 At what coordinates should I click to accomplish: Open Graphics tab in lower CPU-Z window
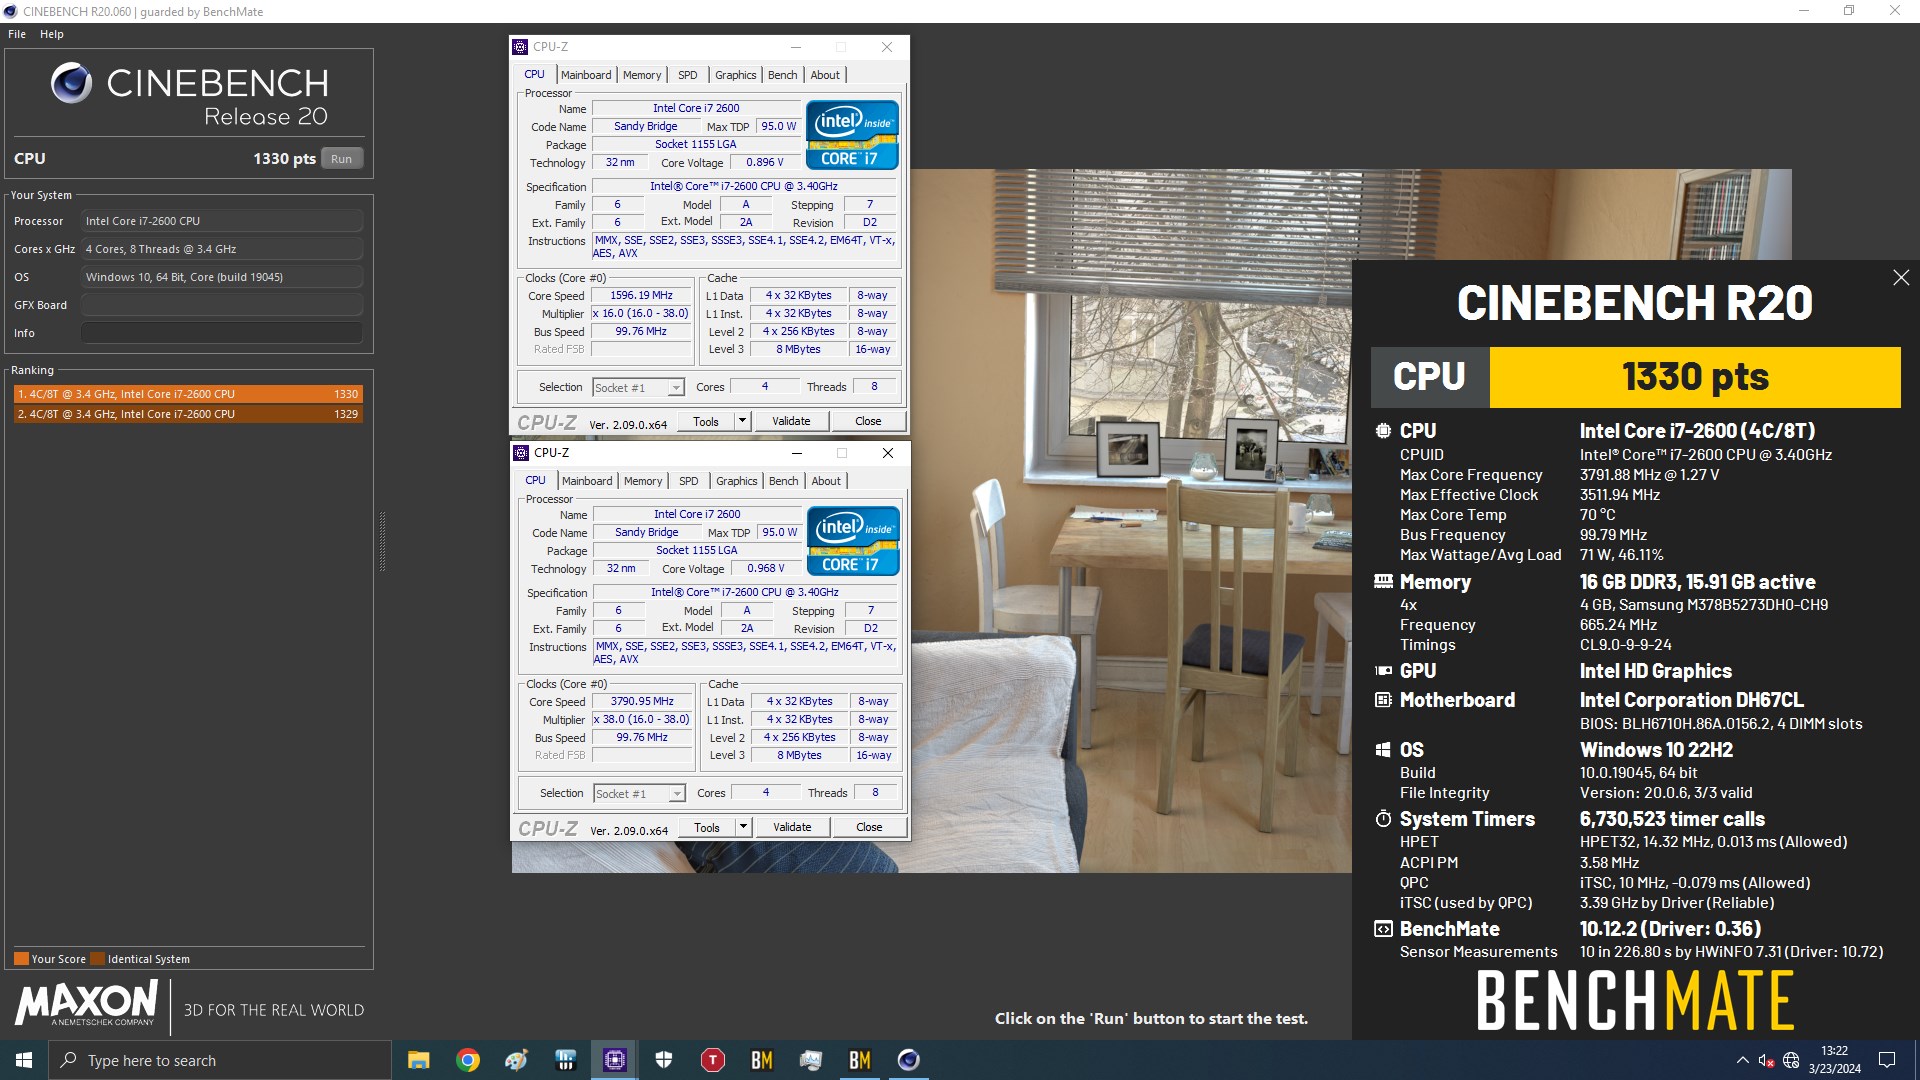[x=737, y=481]
